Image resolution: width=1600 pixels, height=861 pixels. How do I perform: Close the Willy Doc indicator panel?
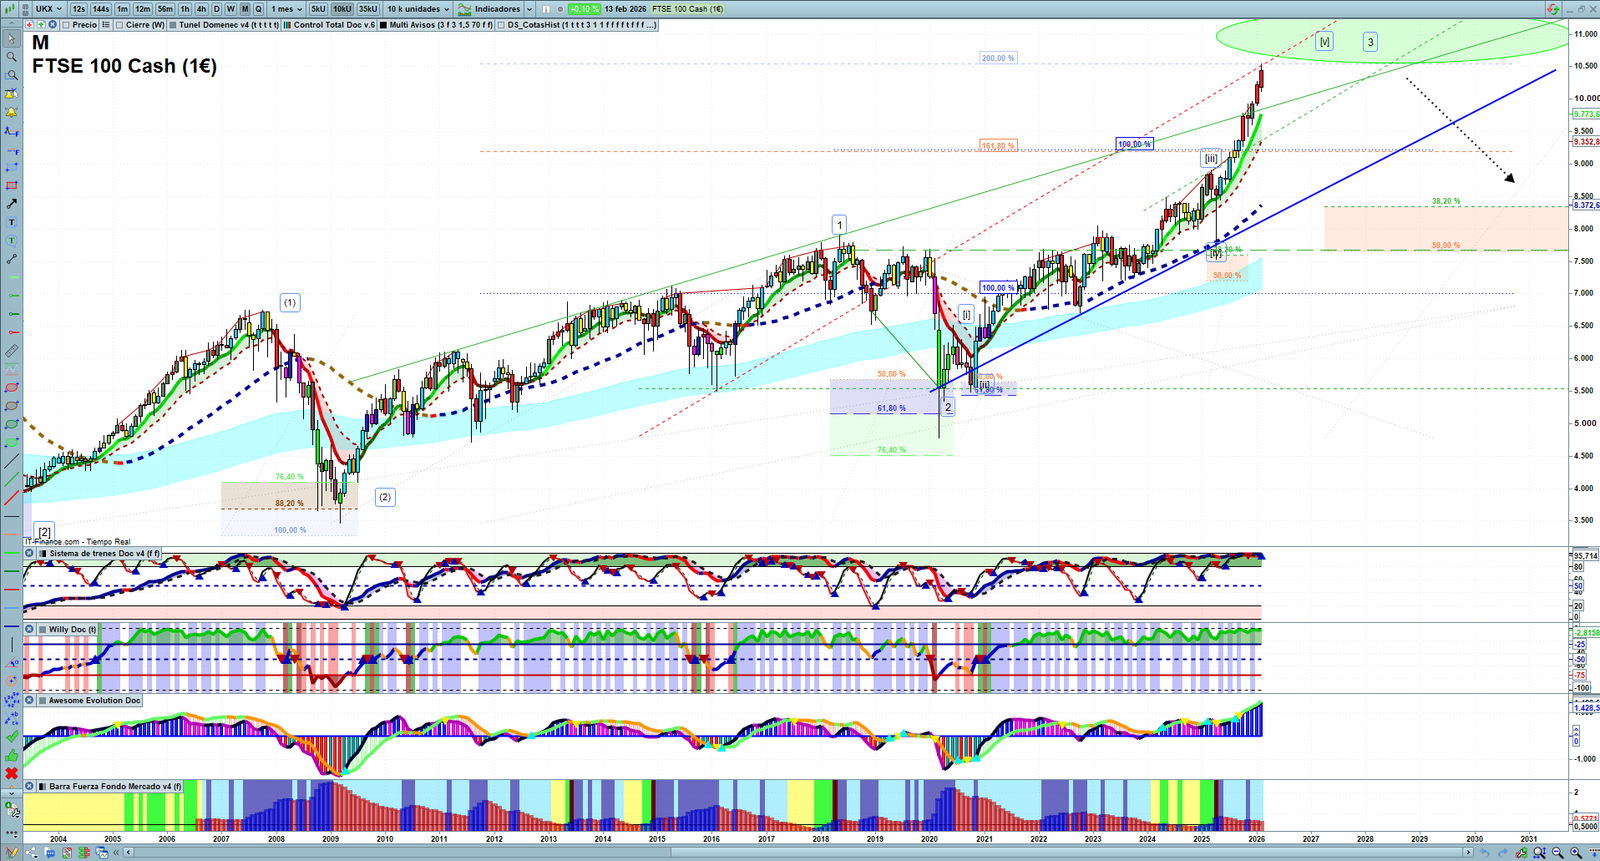point(30,630)
